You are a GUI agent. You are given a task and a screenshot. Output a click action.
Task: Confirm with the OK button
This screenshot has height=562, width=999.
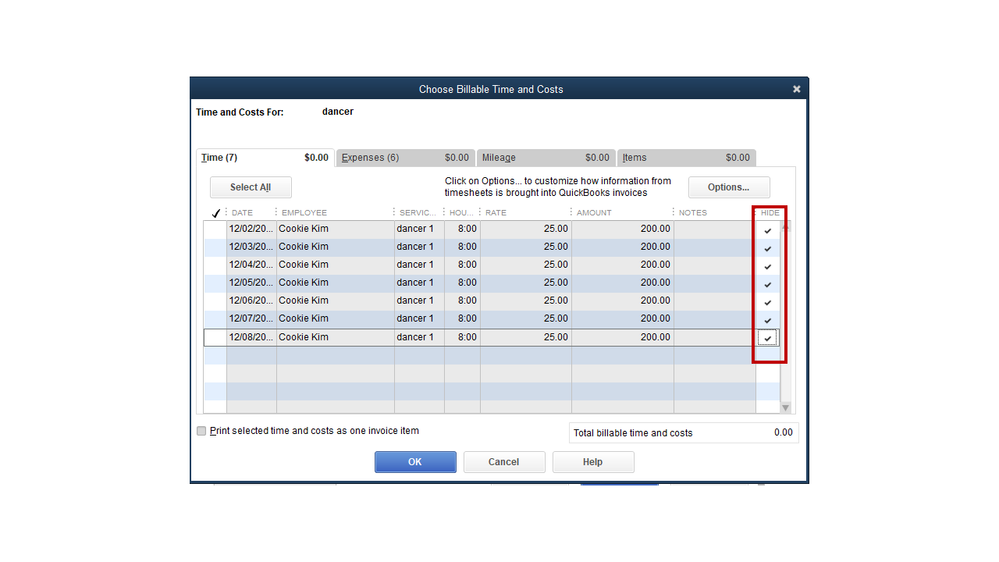pyautogui.click(x=415, y=462)
